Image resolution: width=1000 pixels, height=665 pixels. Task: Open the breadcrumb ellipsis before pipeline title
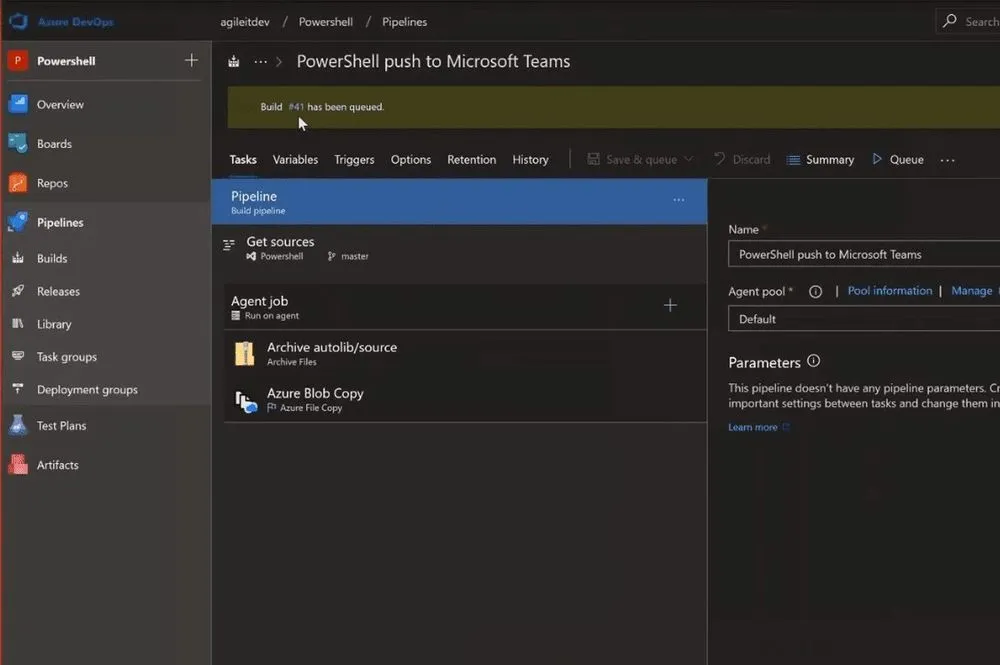[260, 62]
